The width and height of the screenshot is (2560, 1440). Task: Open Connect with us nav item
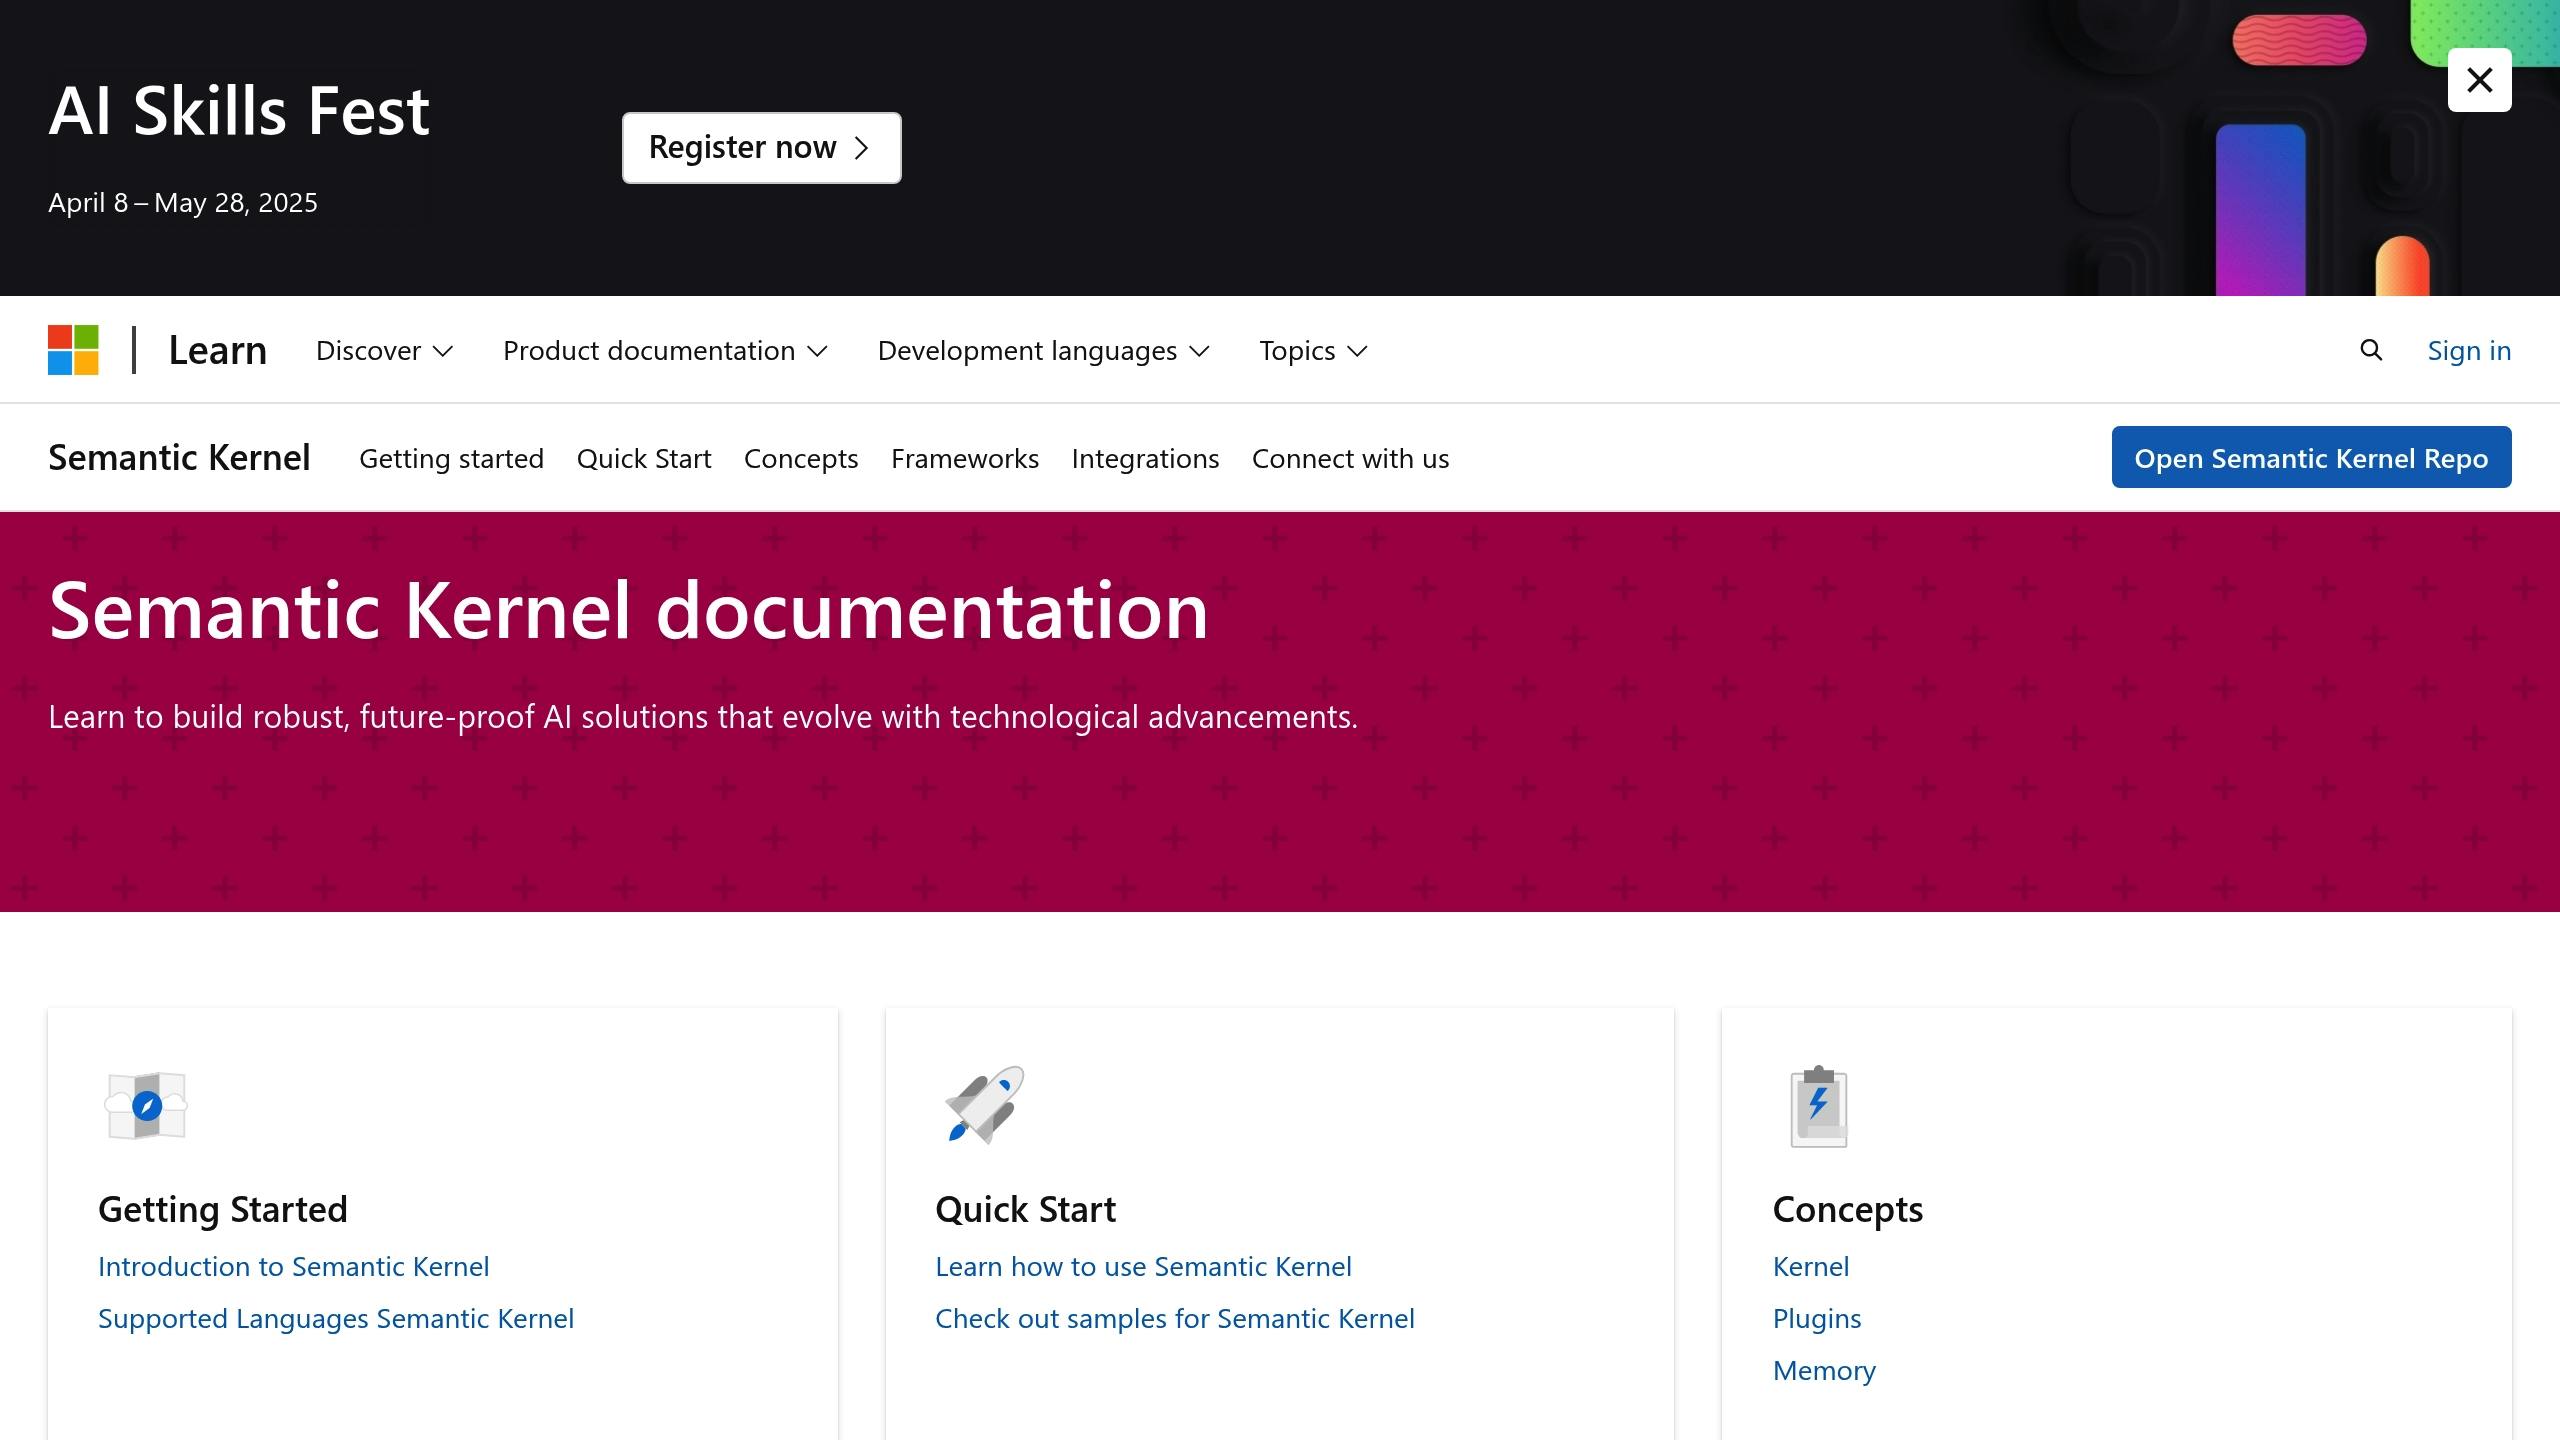(1350, 458)
